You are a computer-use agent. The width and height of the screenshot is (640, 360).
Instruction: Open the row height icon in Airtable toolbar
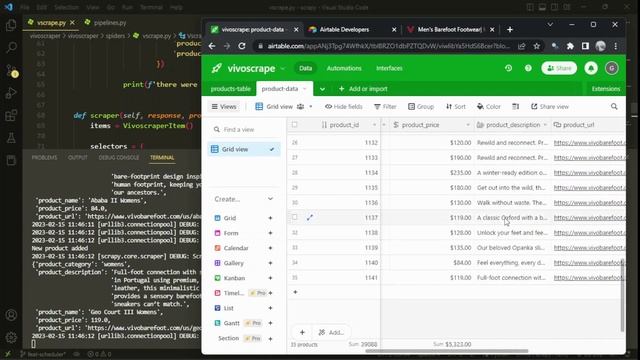(516, 107)
